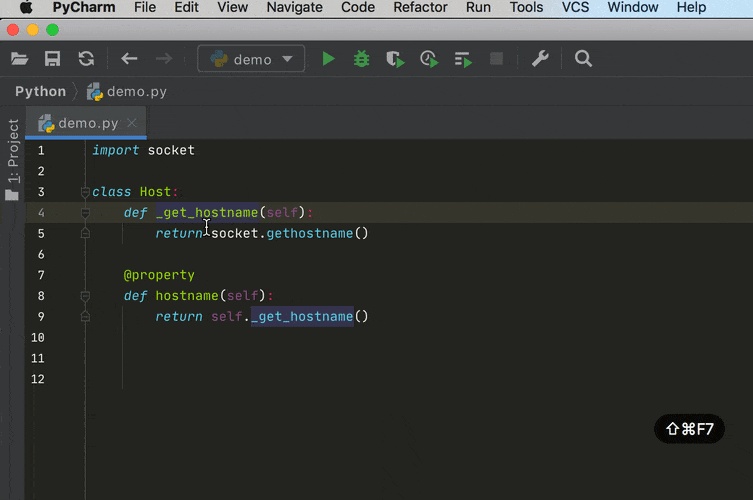This screenshot has height=500, width=753.
Task: Open the File menu
Action: pyautogui.click(x=145, y=7)
